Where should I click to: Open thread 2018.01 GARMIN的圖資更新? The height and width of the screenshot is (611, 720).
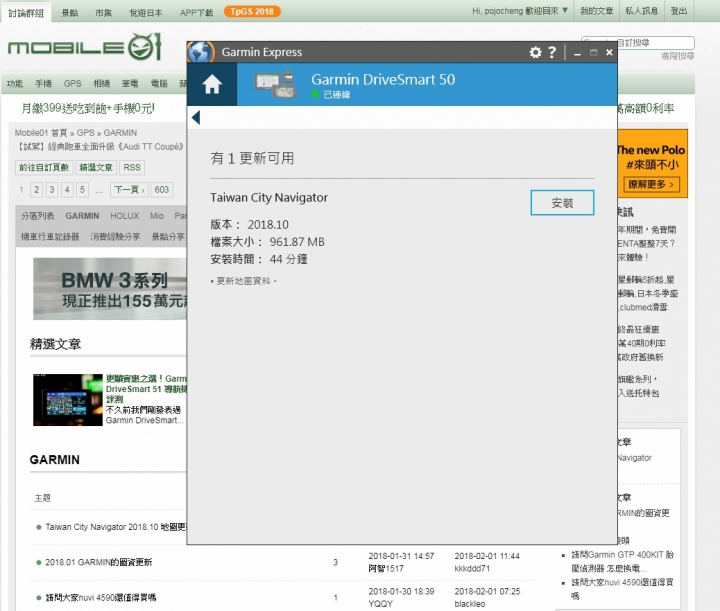click(x=98, y=562)
